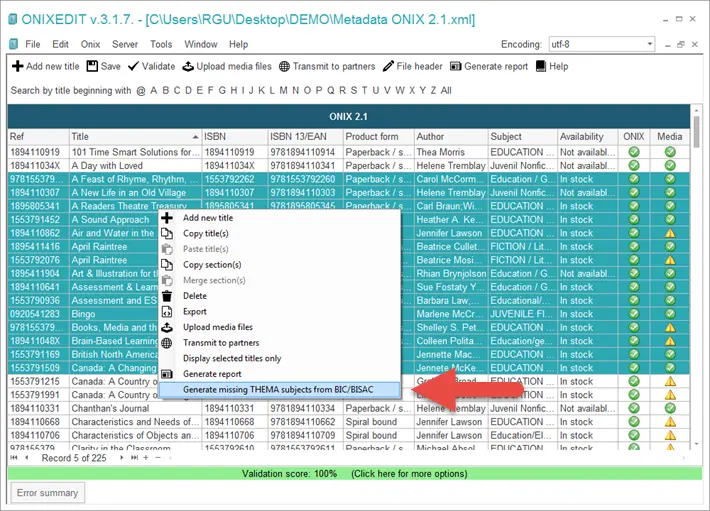Open the Encoding utf-8 dropdown
710x511 pixels.
pyautogui.click(x=650, y=44)
